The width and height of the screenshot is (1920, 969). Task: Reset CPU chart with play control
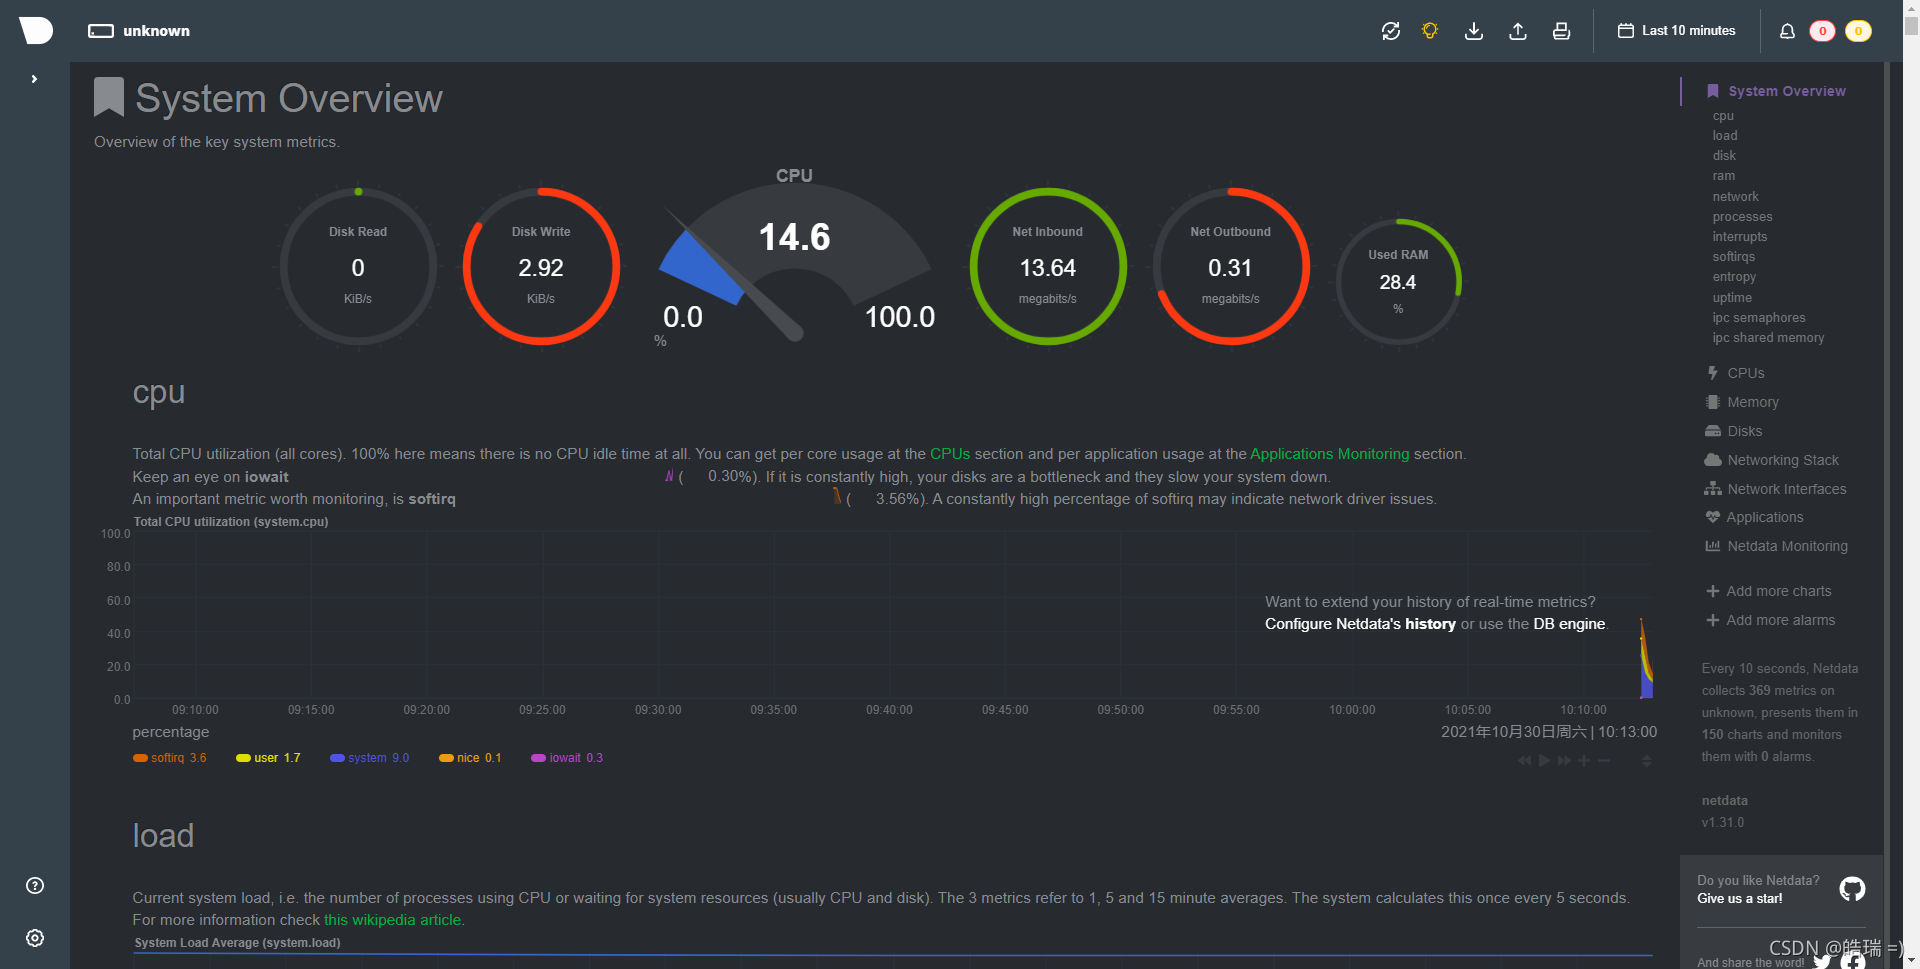(x=1544, y=761)
